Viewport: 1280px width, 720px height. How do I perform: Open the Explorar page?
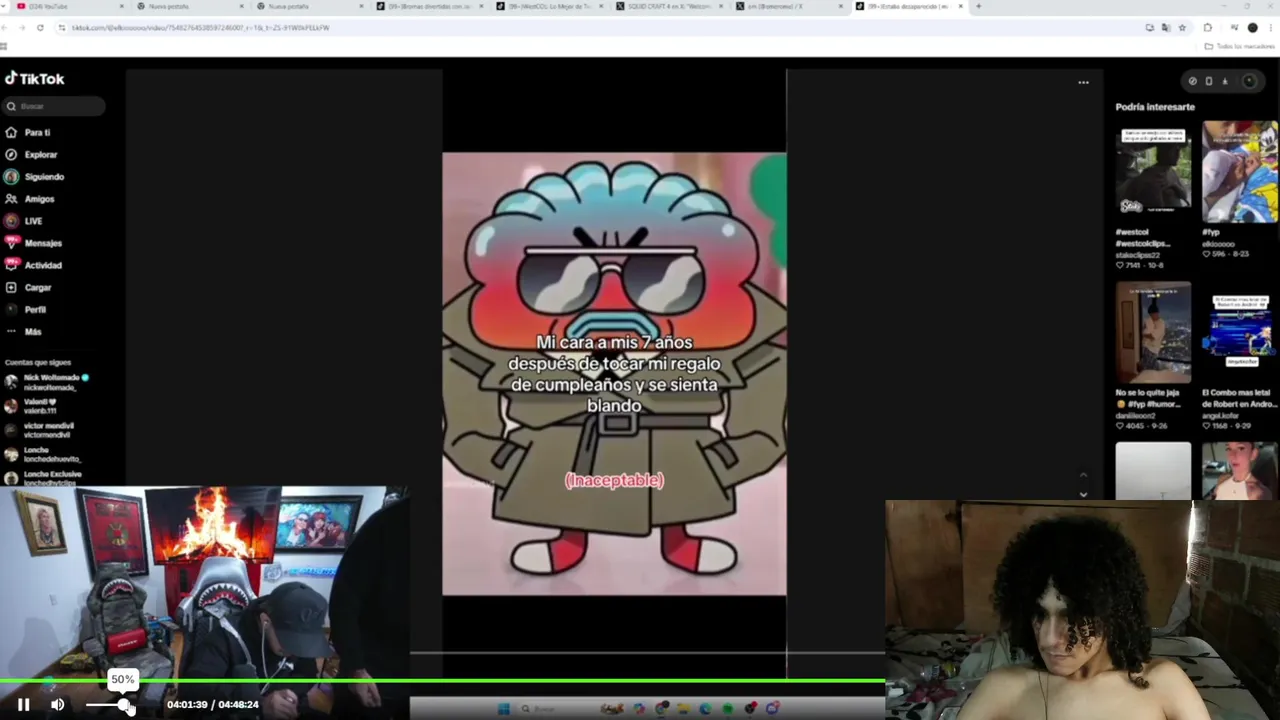coord(31,155)
